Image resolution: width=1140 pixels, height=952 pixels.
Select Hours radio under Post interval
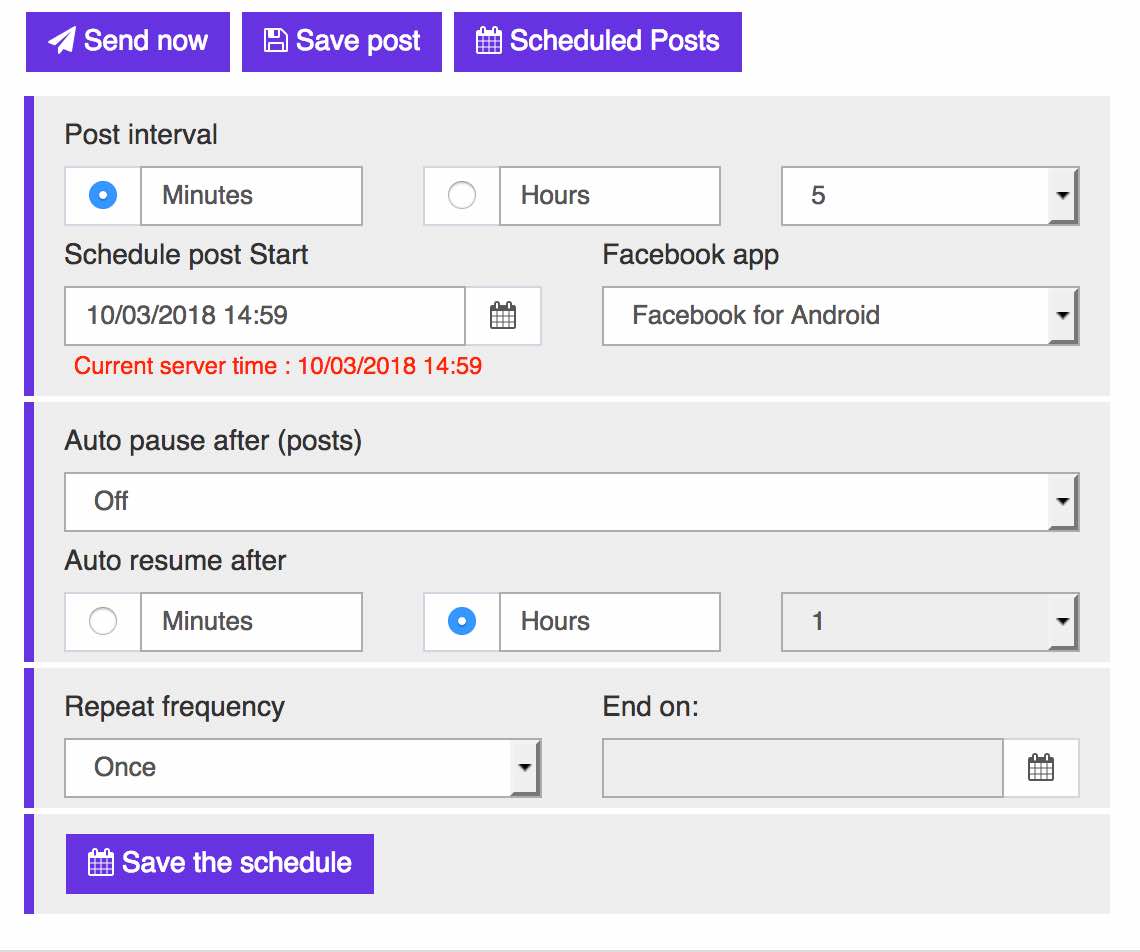coord(462,196)
